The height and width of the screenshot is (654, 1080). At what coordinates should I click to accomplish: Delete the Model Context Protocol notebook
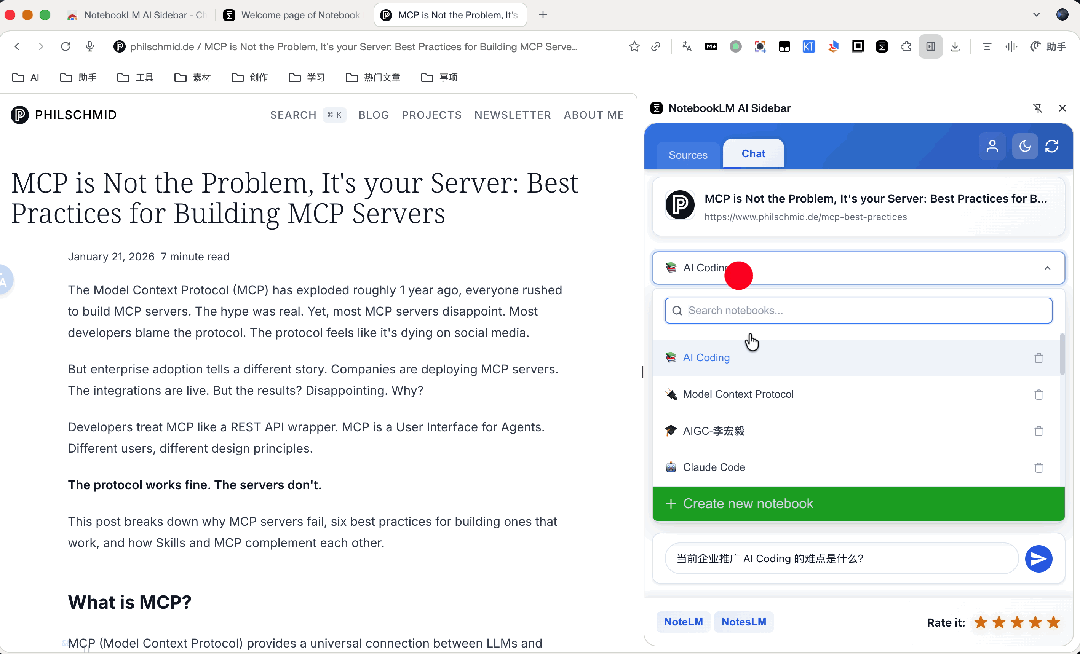click(1039, 394)
